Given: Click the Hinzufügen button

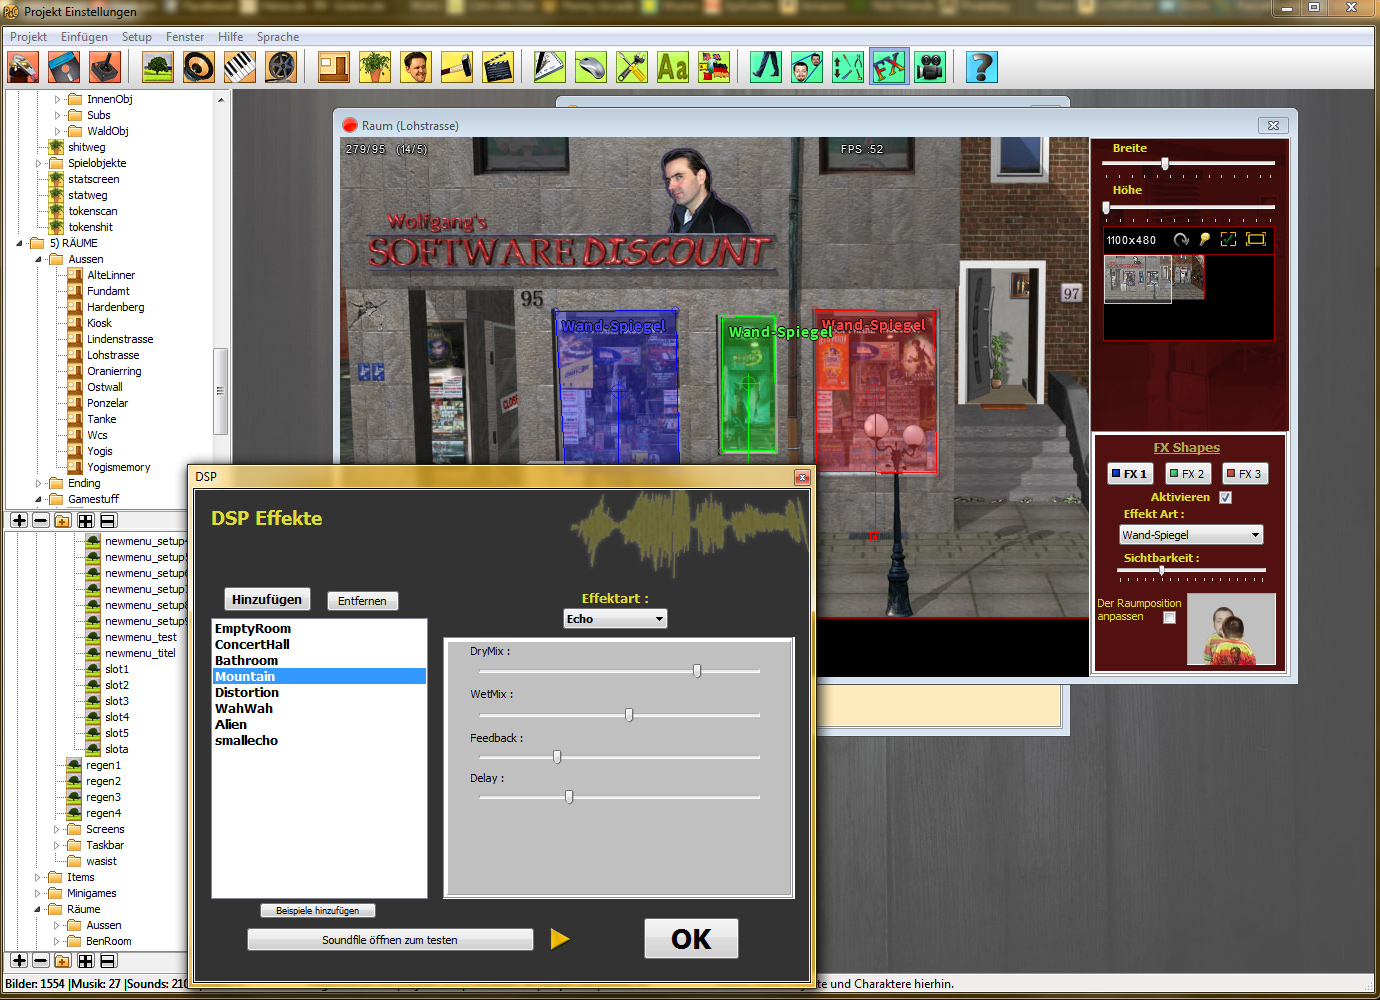Looking at the screenshot, I should [267, 599].
